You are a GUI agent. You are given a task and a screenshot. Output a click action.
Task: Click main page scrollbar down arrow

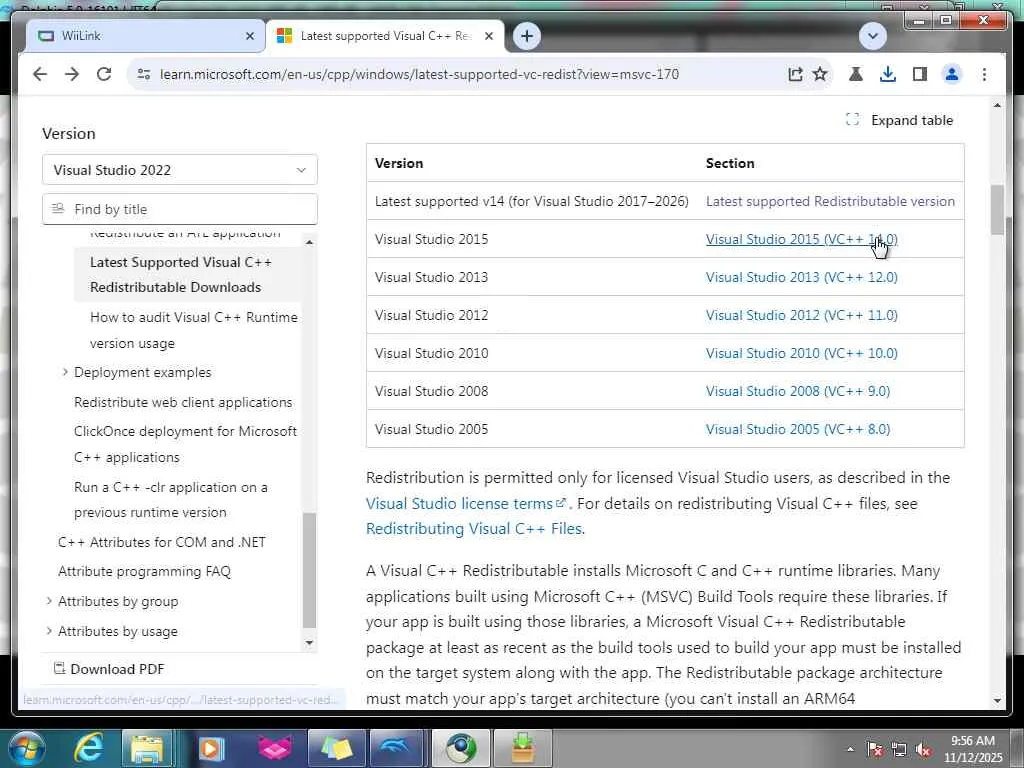tap(997, 701)
